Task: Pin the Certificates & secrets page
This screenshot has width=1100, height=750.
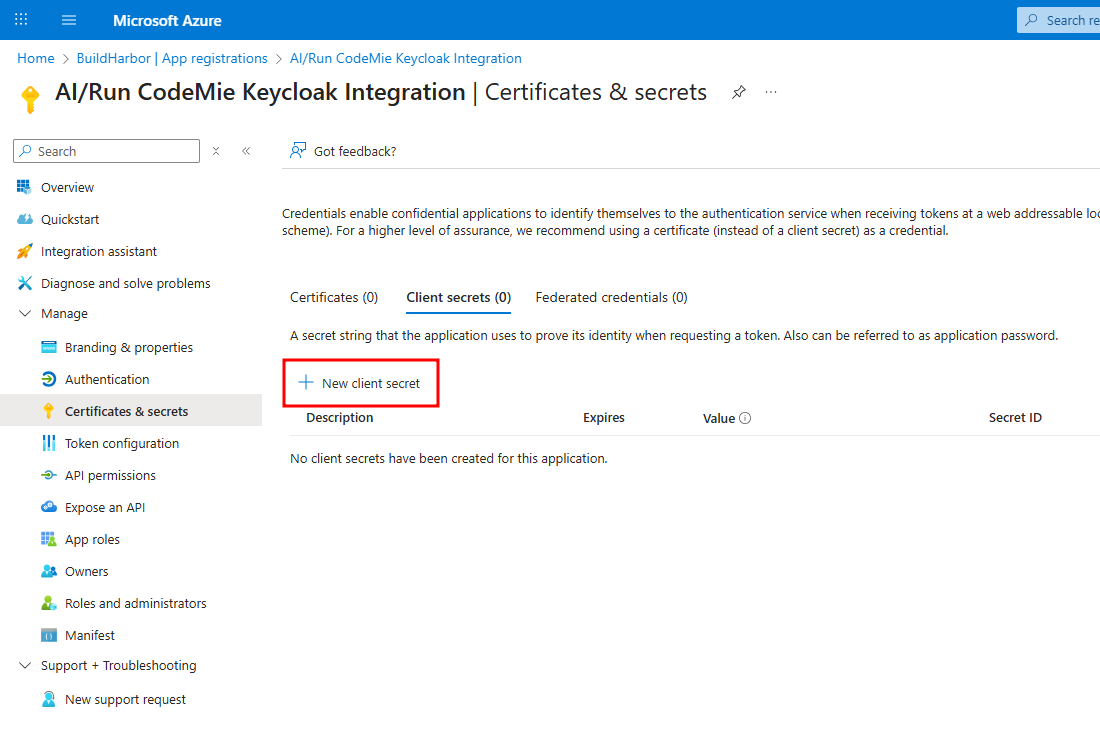Action: click(x=738, y=92)
